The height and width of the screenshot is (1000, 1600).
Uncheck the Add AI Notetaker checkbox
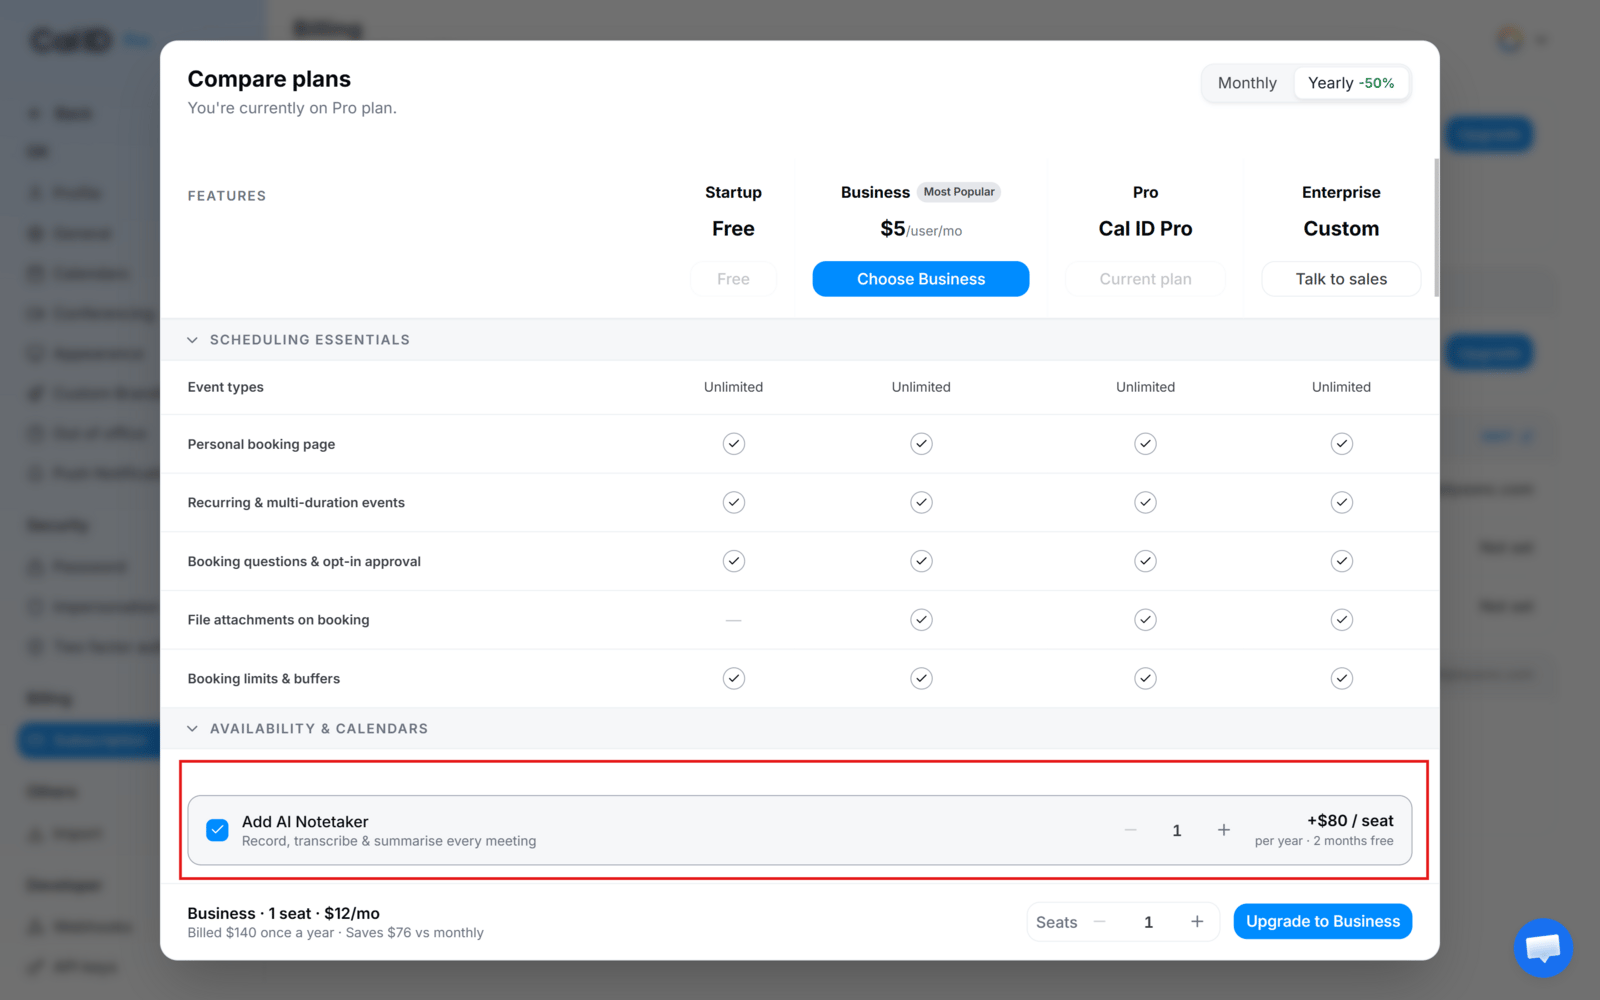coord(217,830)
